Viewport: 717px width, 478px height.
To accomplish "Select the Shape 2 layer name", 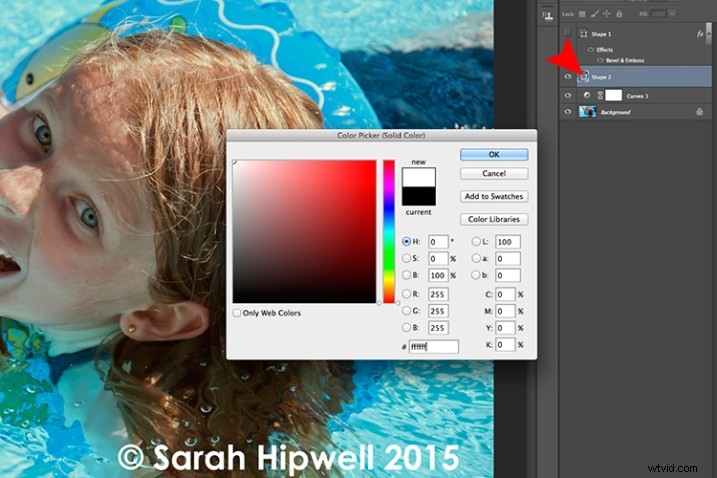I will (601, 77).
